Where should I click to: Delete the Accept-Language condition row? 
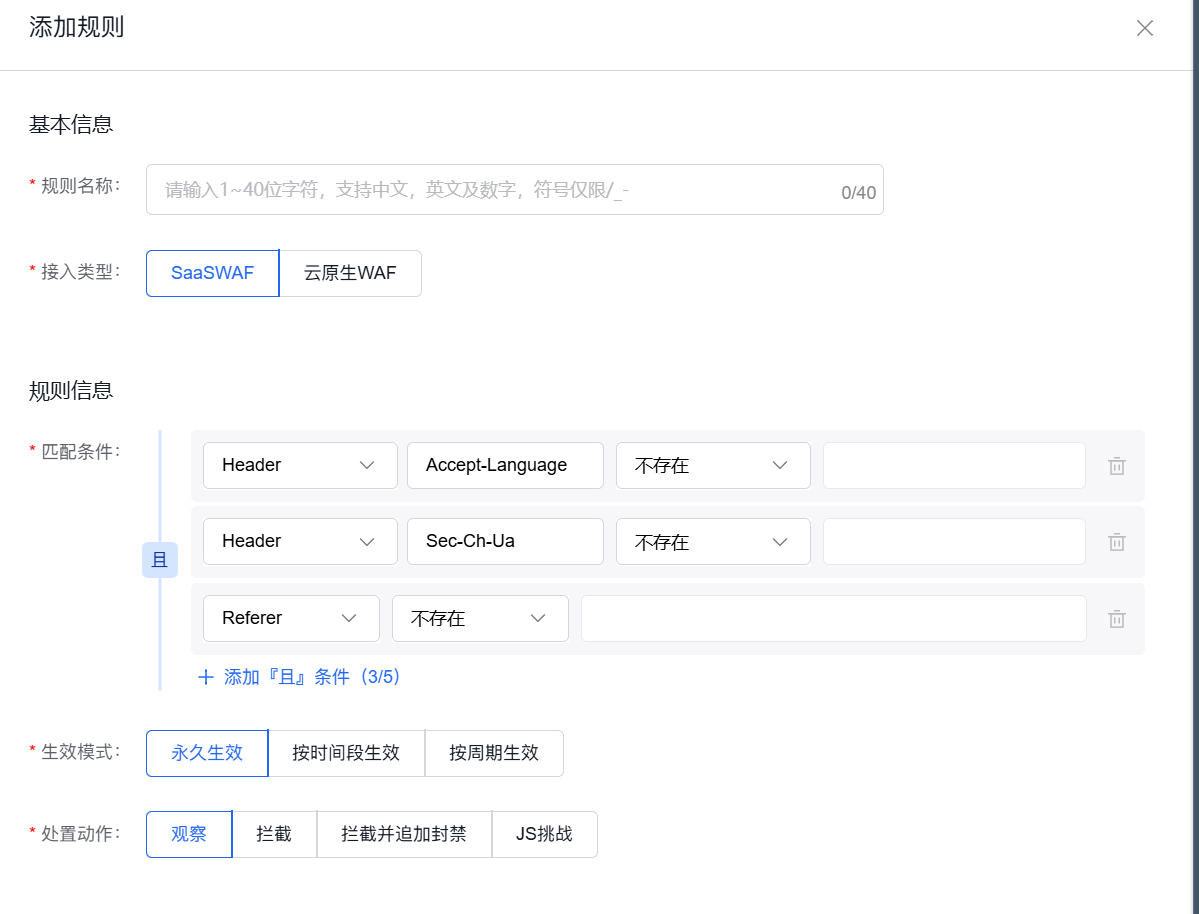pyautogui.click(x=1116, y=465)
